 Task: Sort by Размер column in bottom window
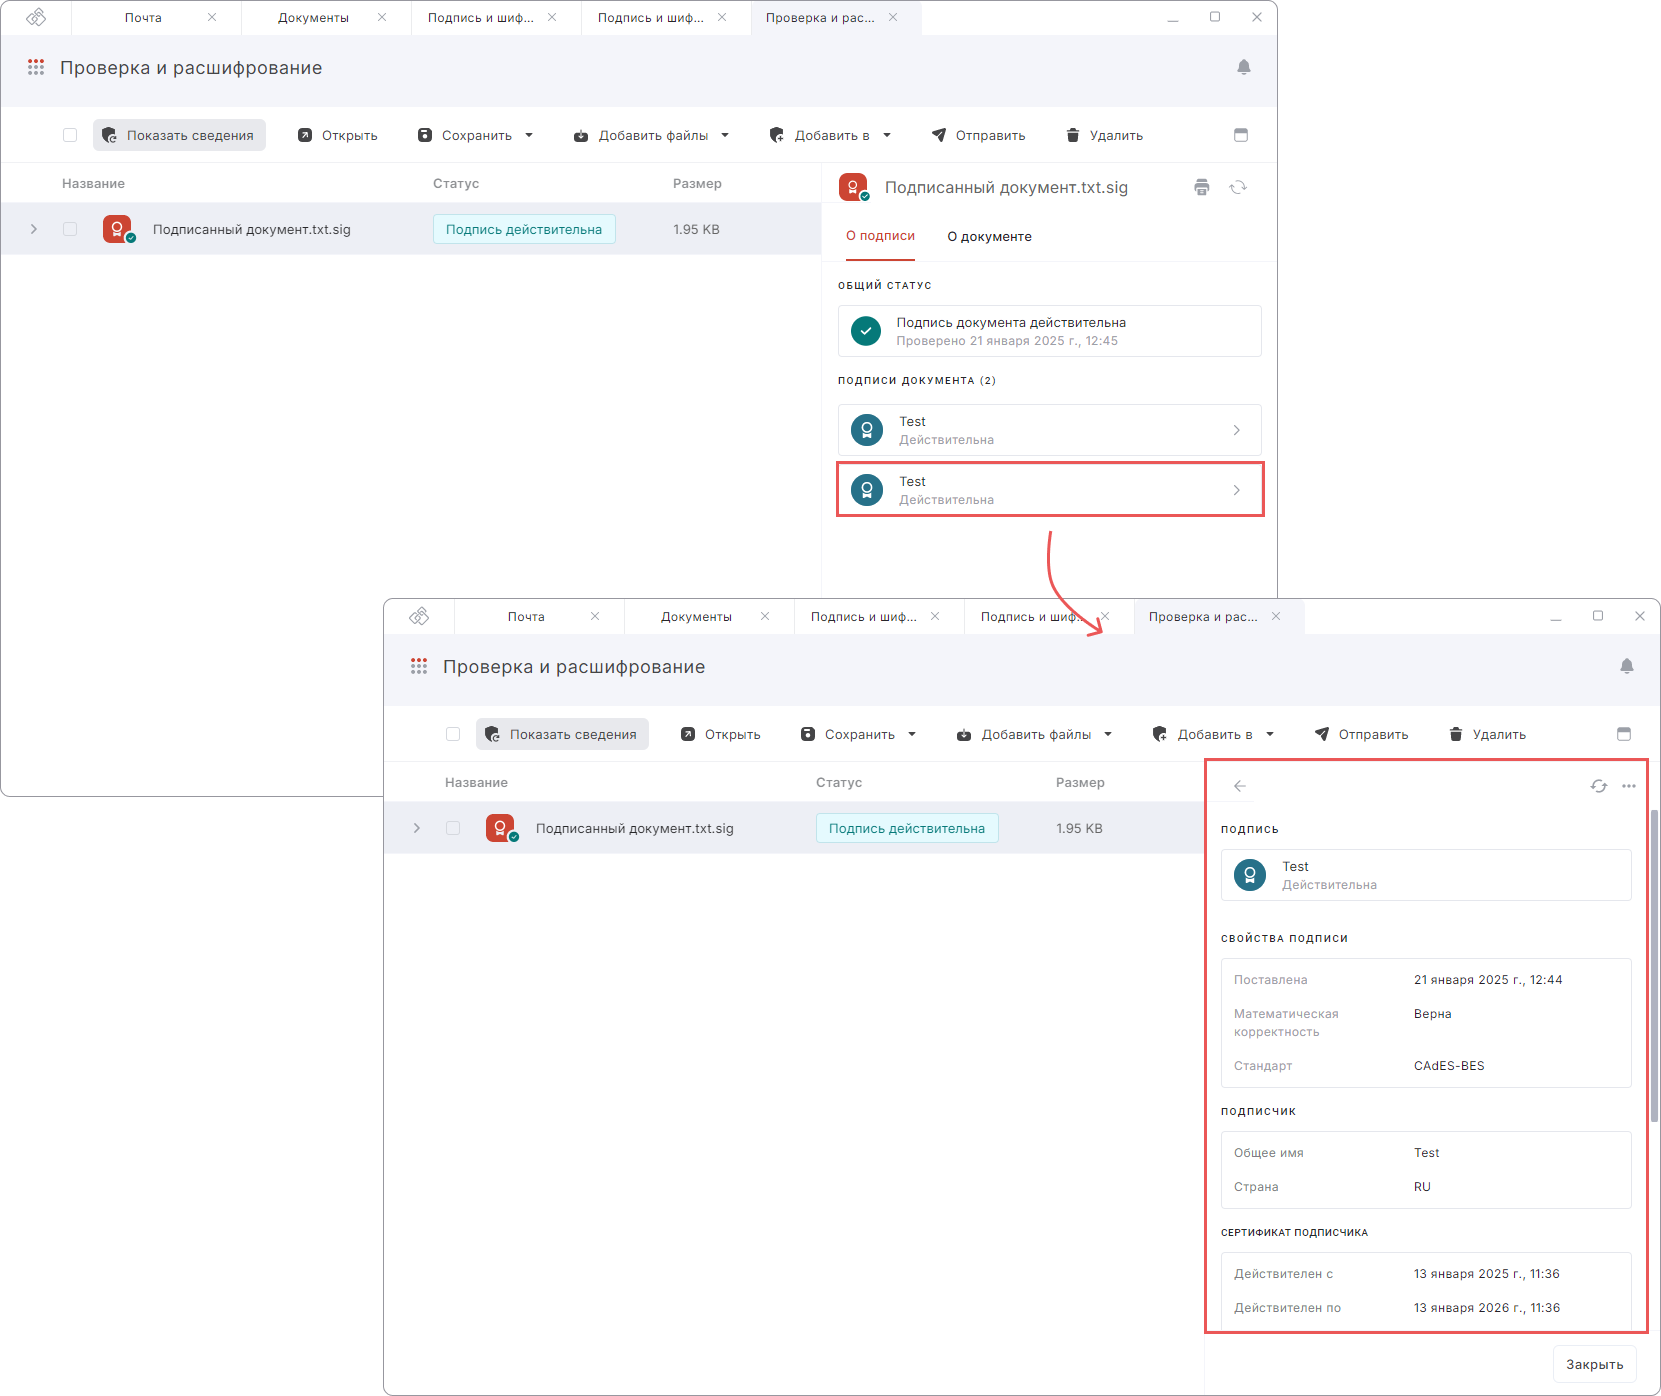[x=1080, y=783]
